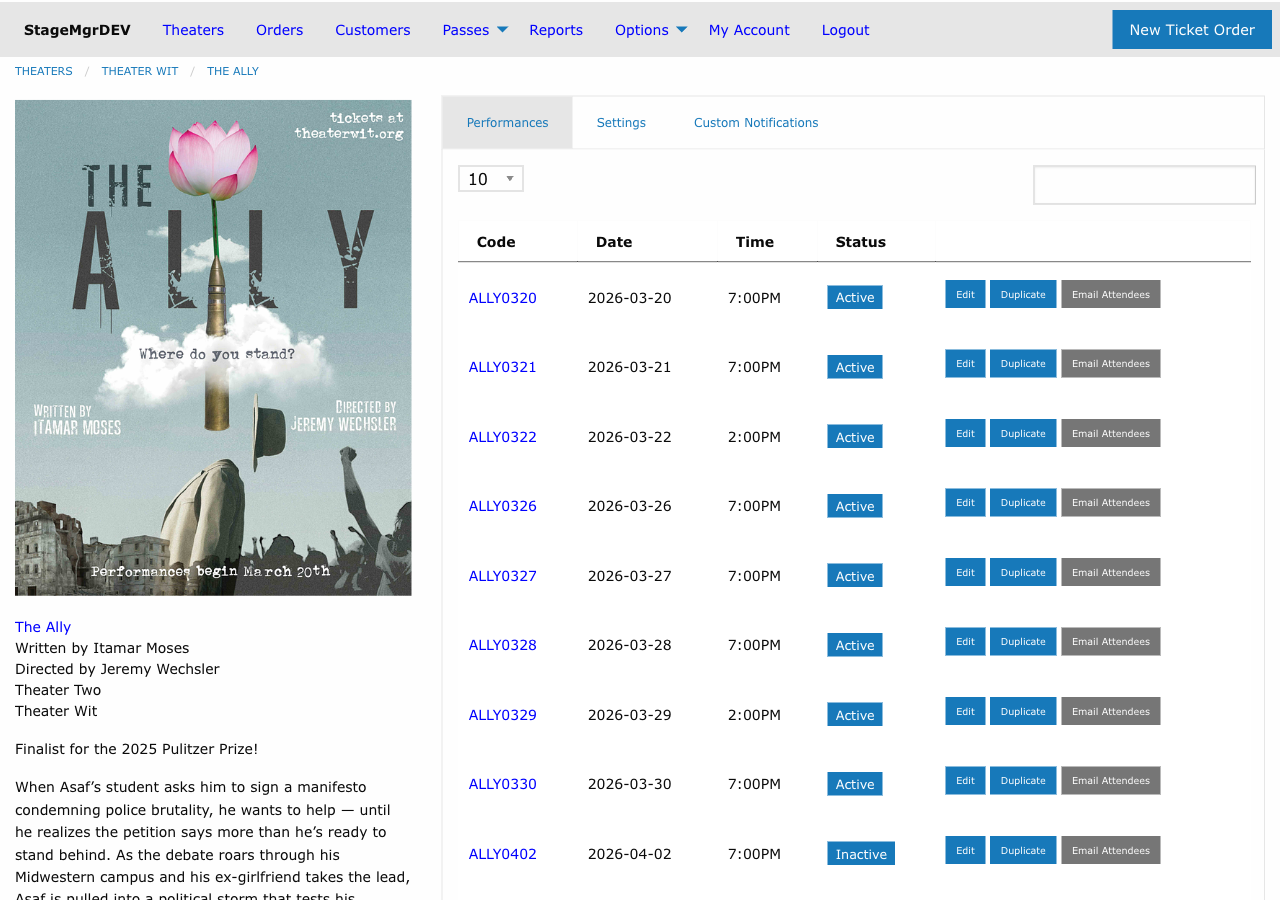Toggle Active status for ALLY0328

point(855,645)
